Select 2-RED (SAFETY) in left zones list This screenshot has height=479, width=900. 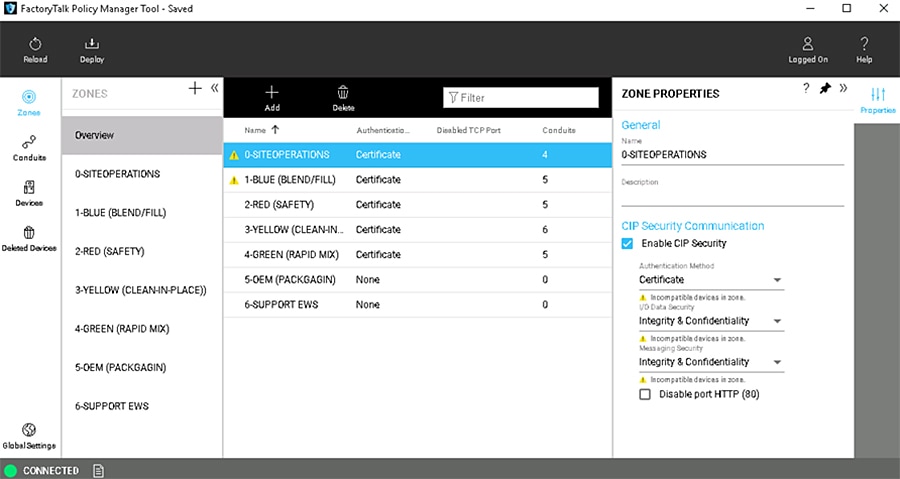[x=142, y=251]
